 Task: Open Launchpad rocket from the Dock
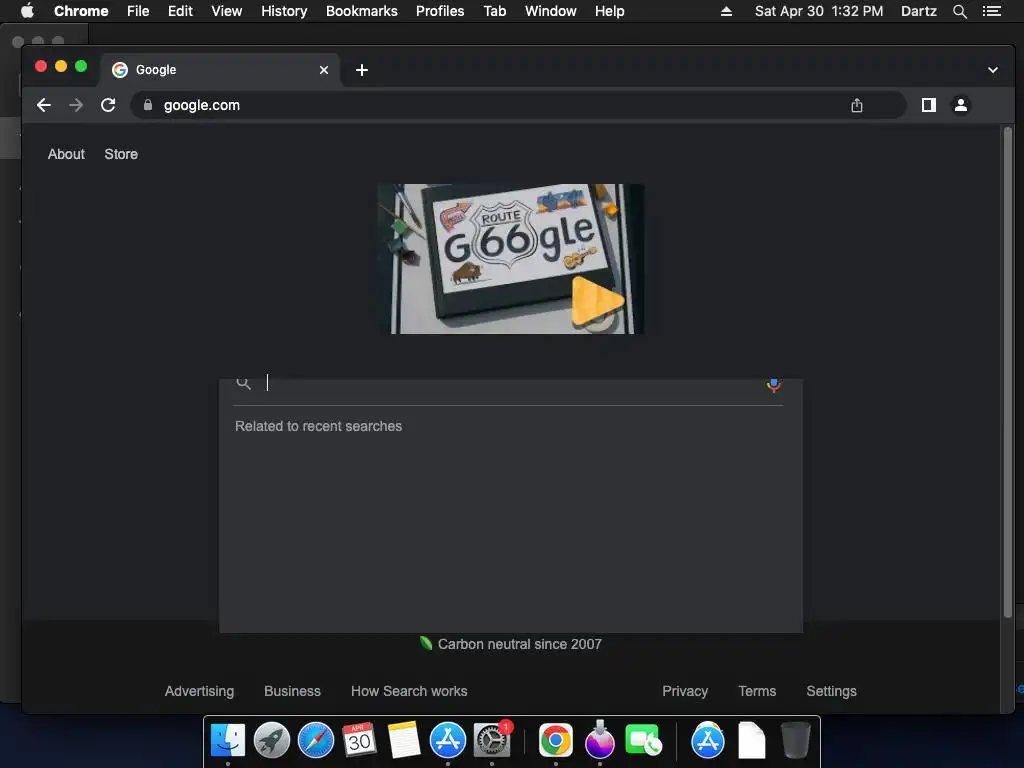(272, 741)
